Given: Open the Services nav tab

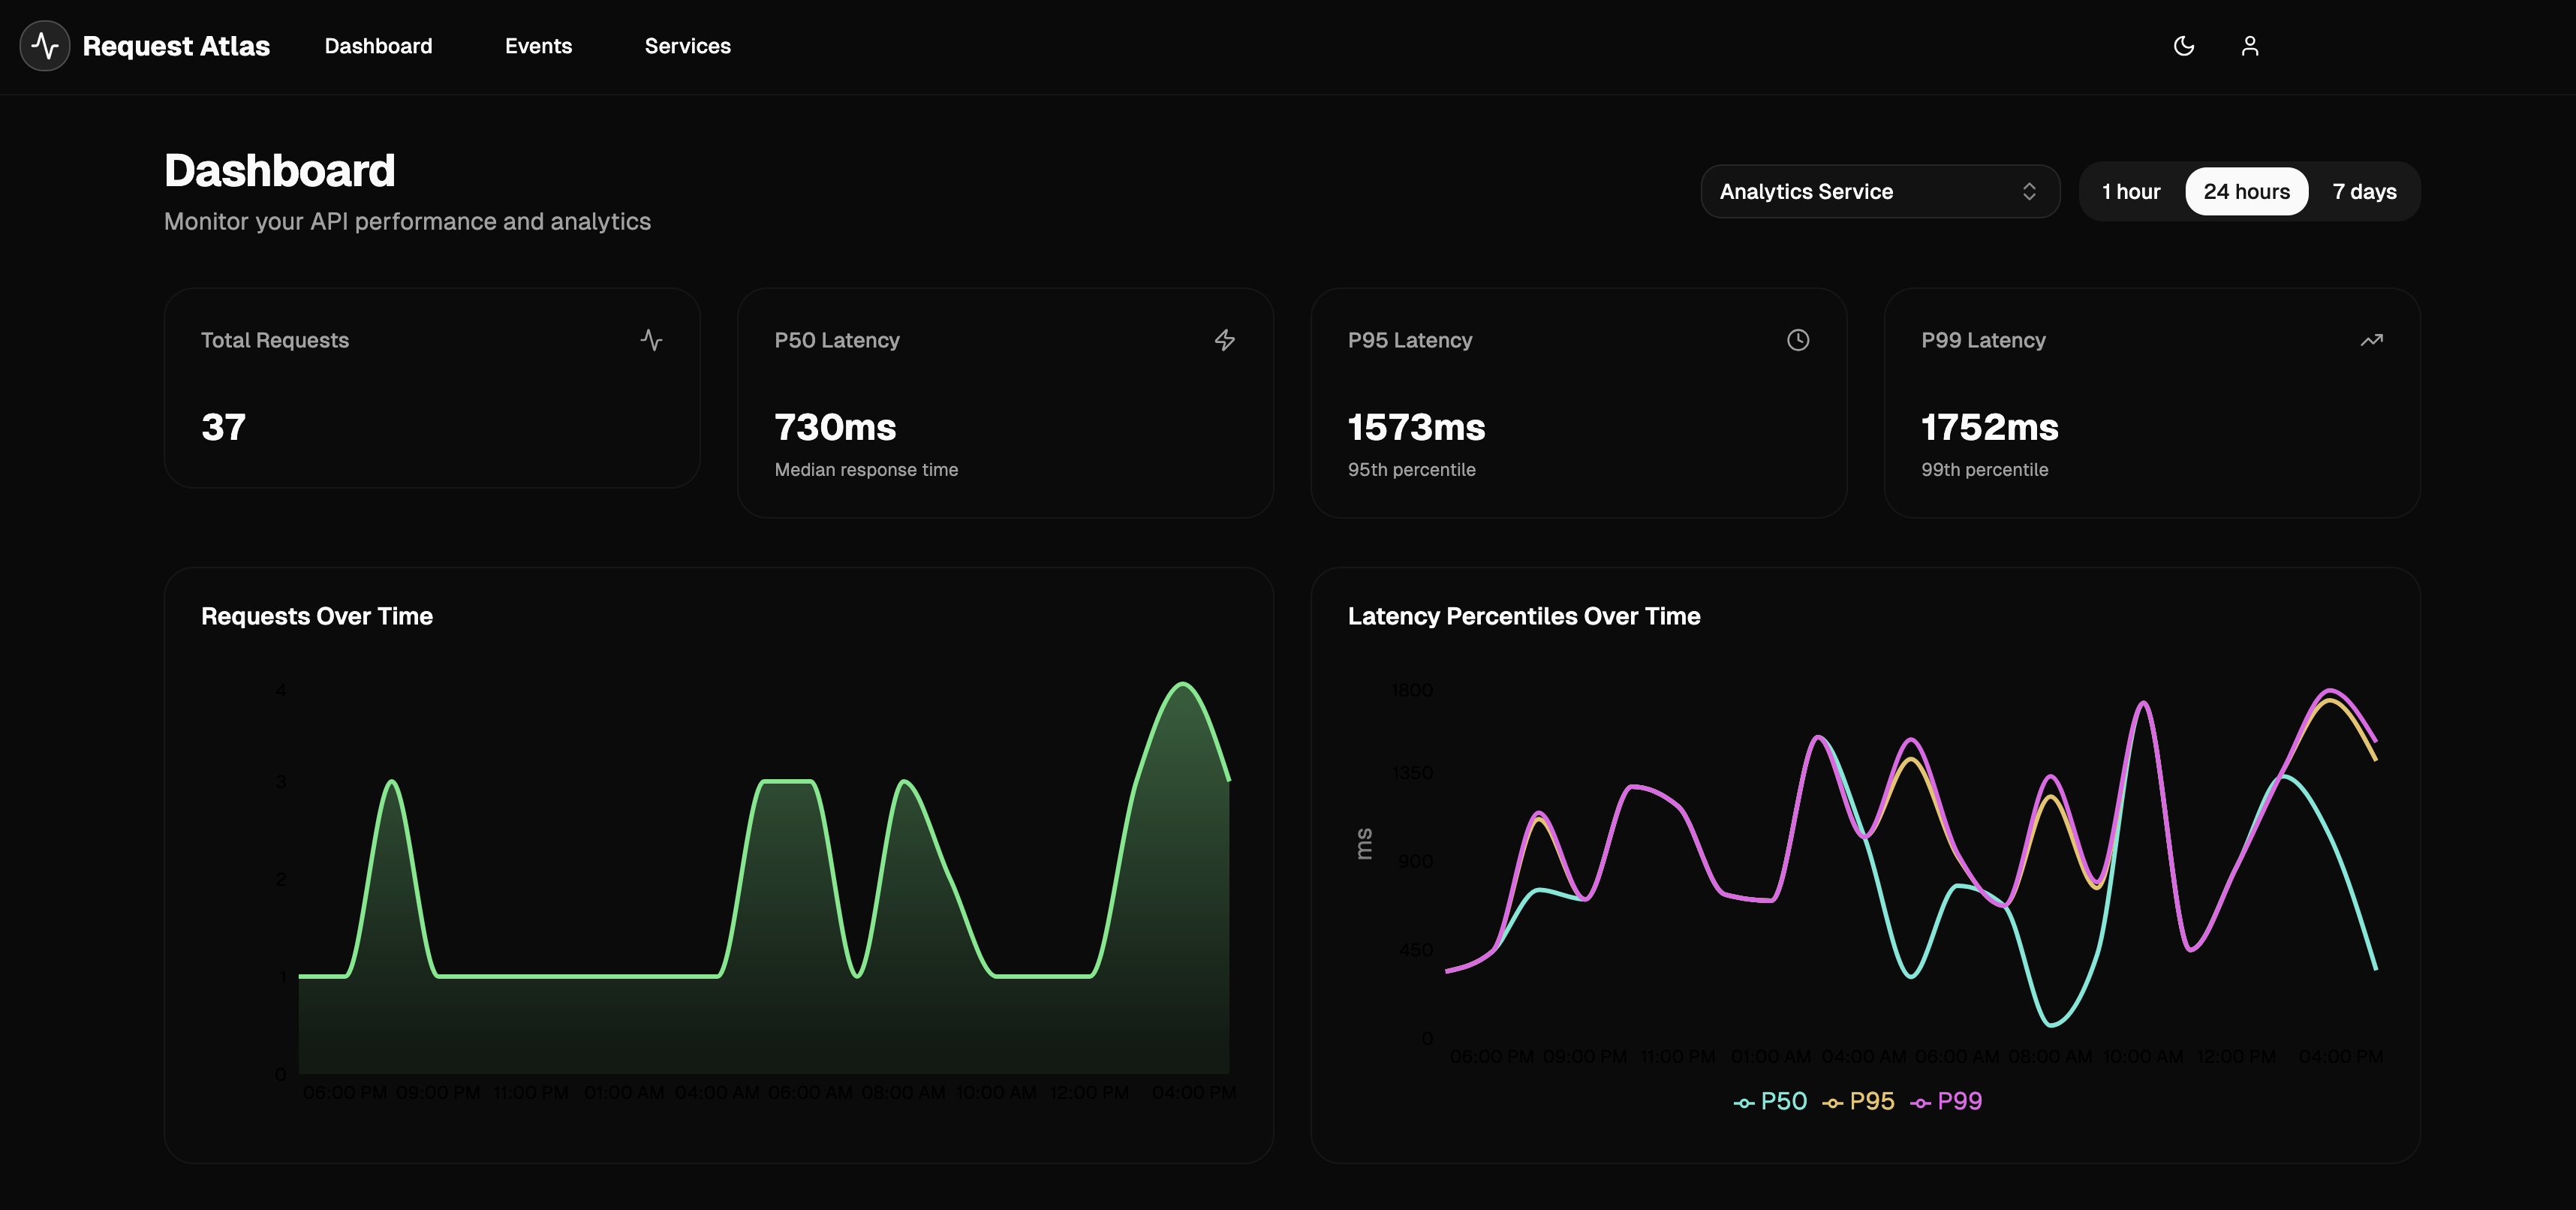Looking at the screenshot, I should point(687,46).
